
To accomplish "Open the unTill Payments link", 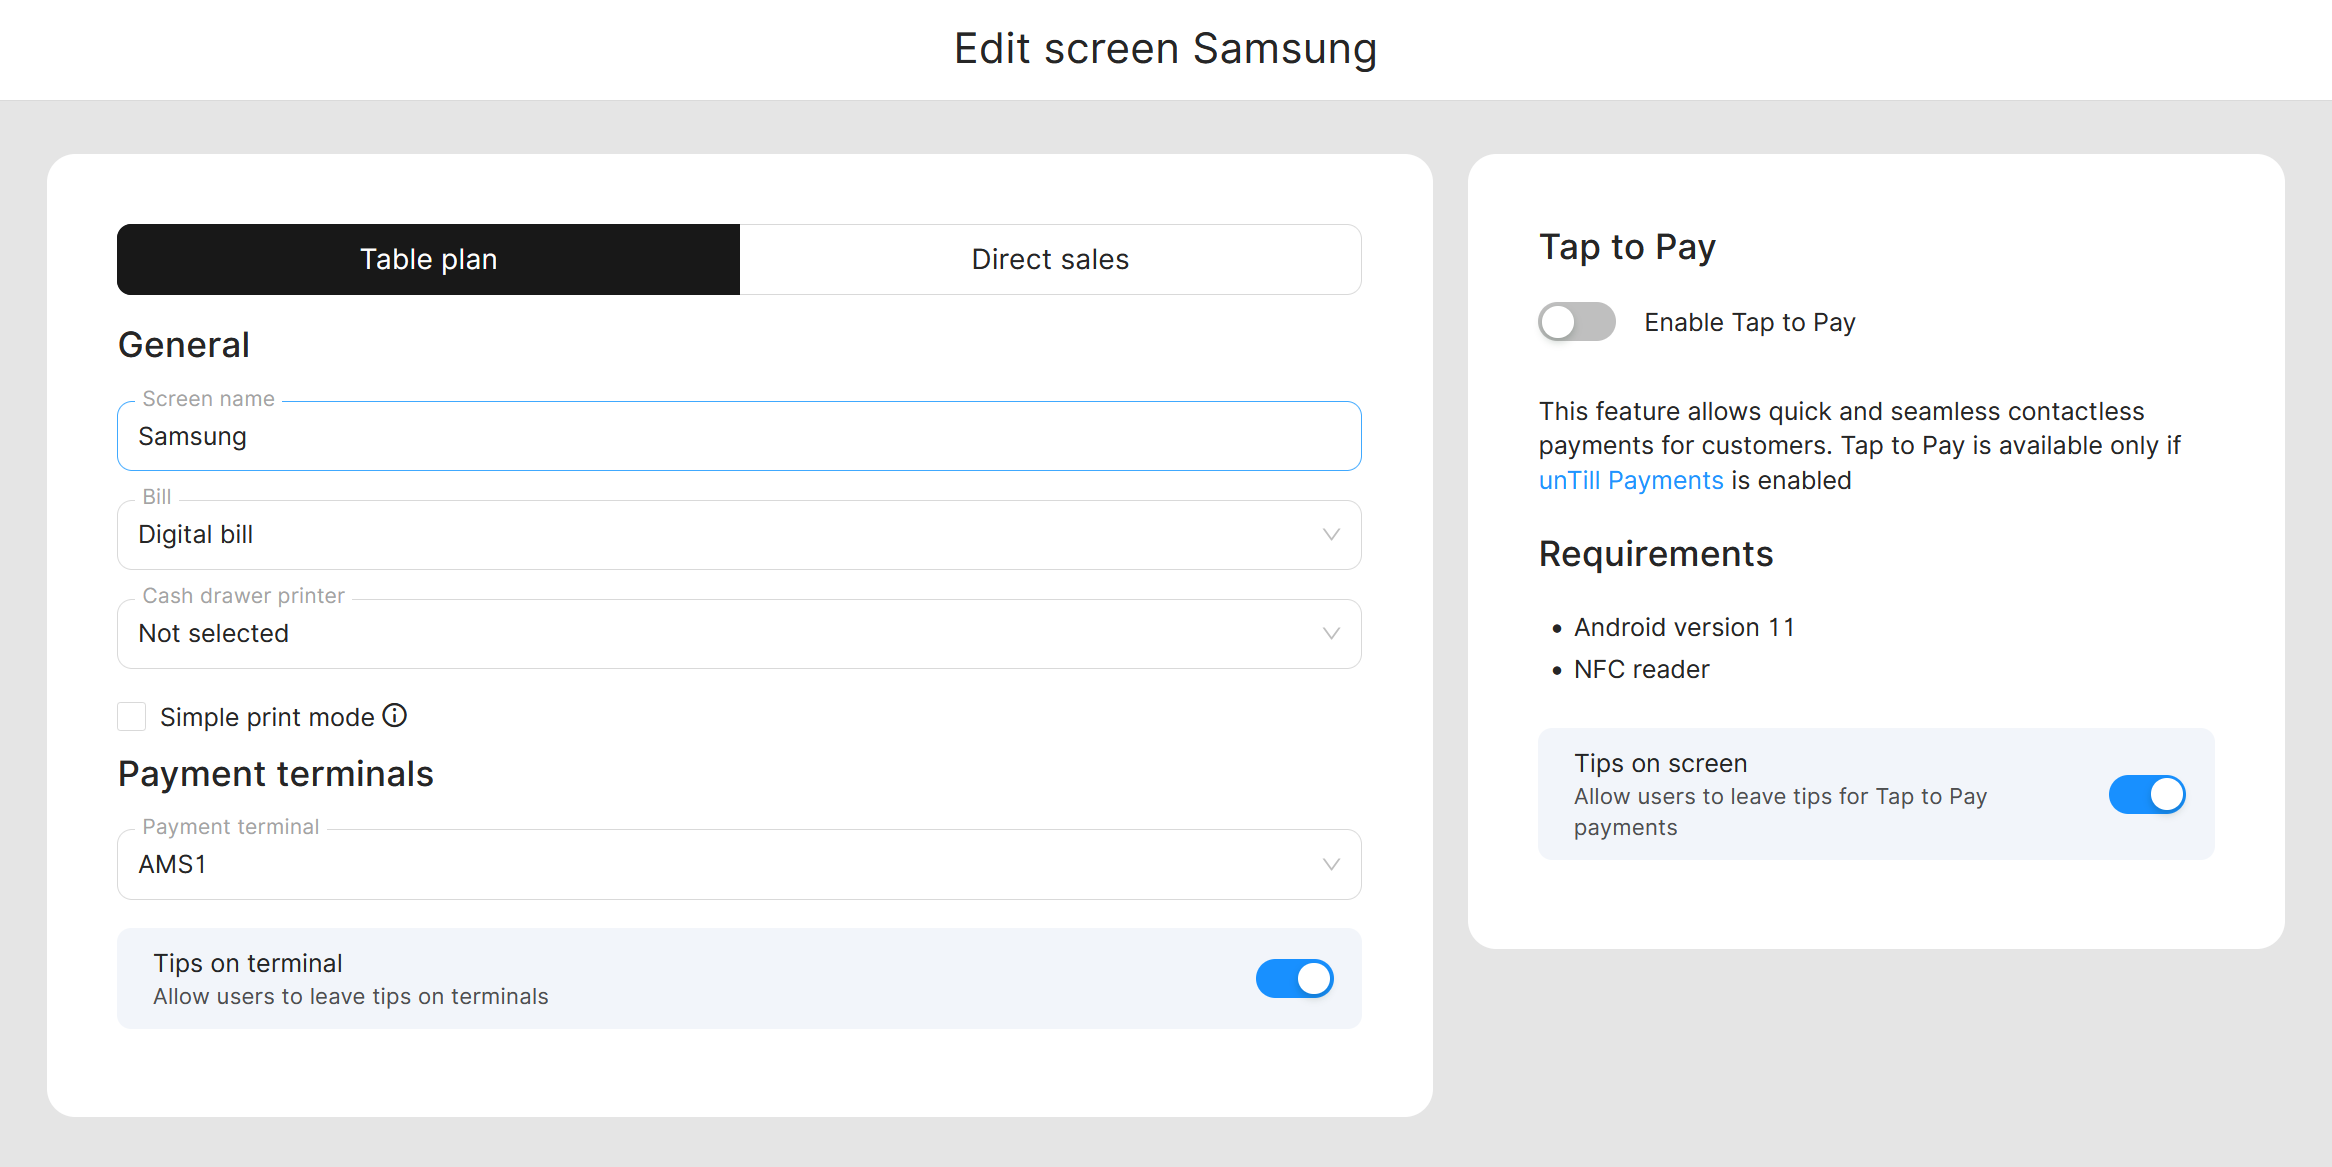I will (x=1630, y=481).
